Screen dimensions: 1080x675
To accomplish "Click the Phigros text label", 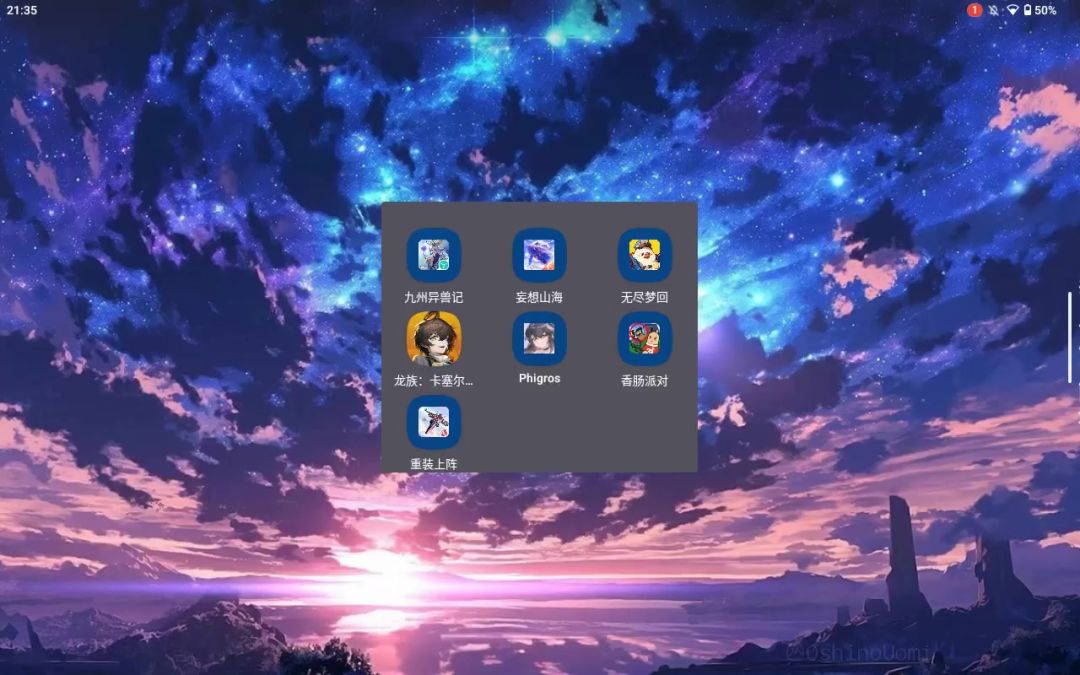I will click(x=539, y=379).
